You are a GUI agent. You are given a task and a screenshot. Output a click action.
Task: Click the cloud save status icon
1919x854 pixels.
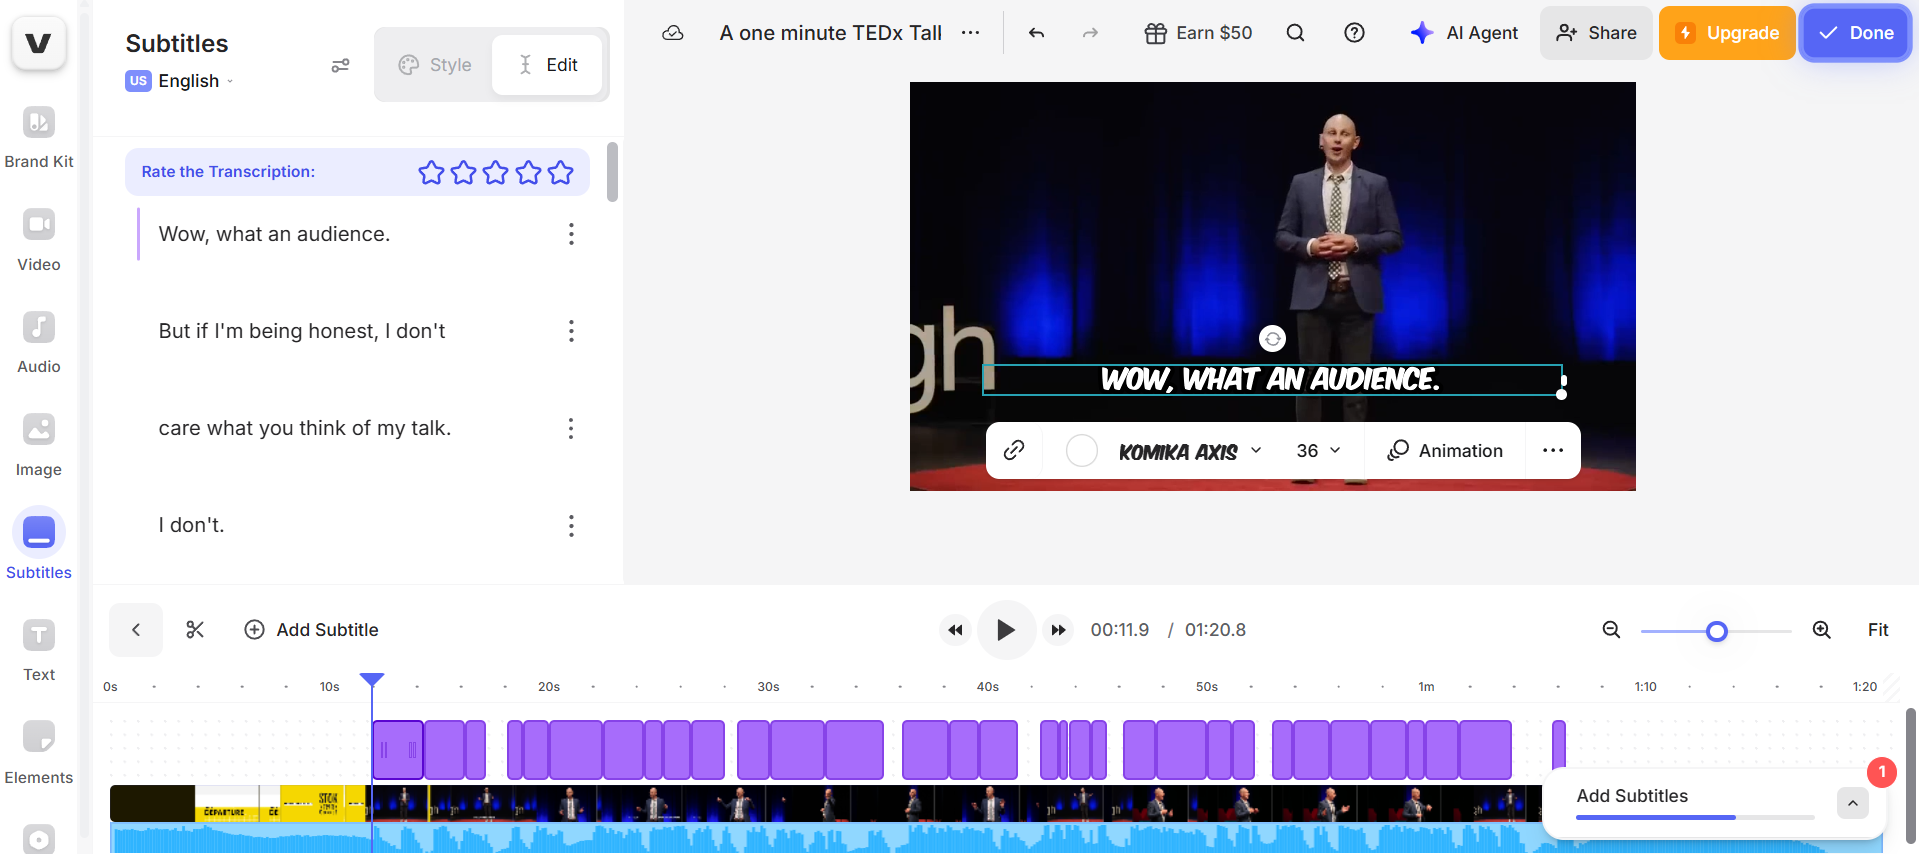pyautogui.click(x=673, y=33)
